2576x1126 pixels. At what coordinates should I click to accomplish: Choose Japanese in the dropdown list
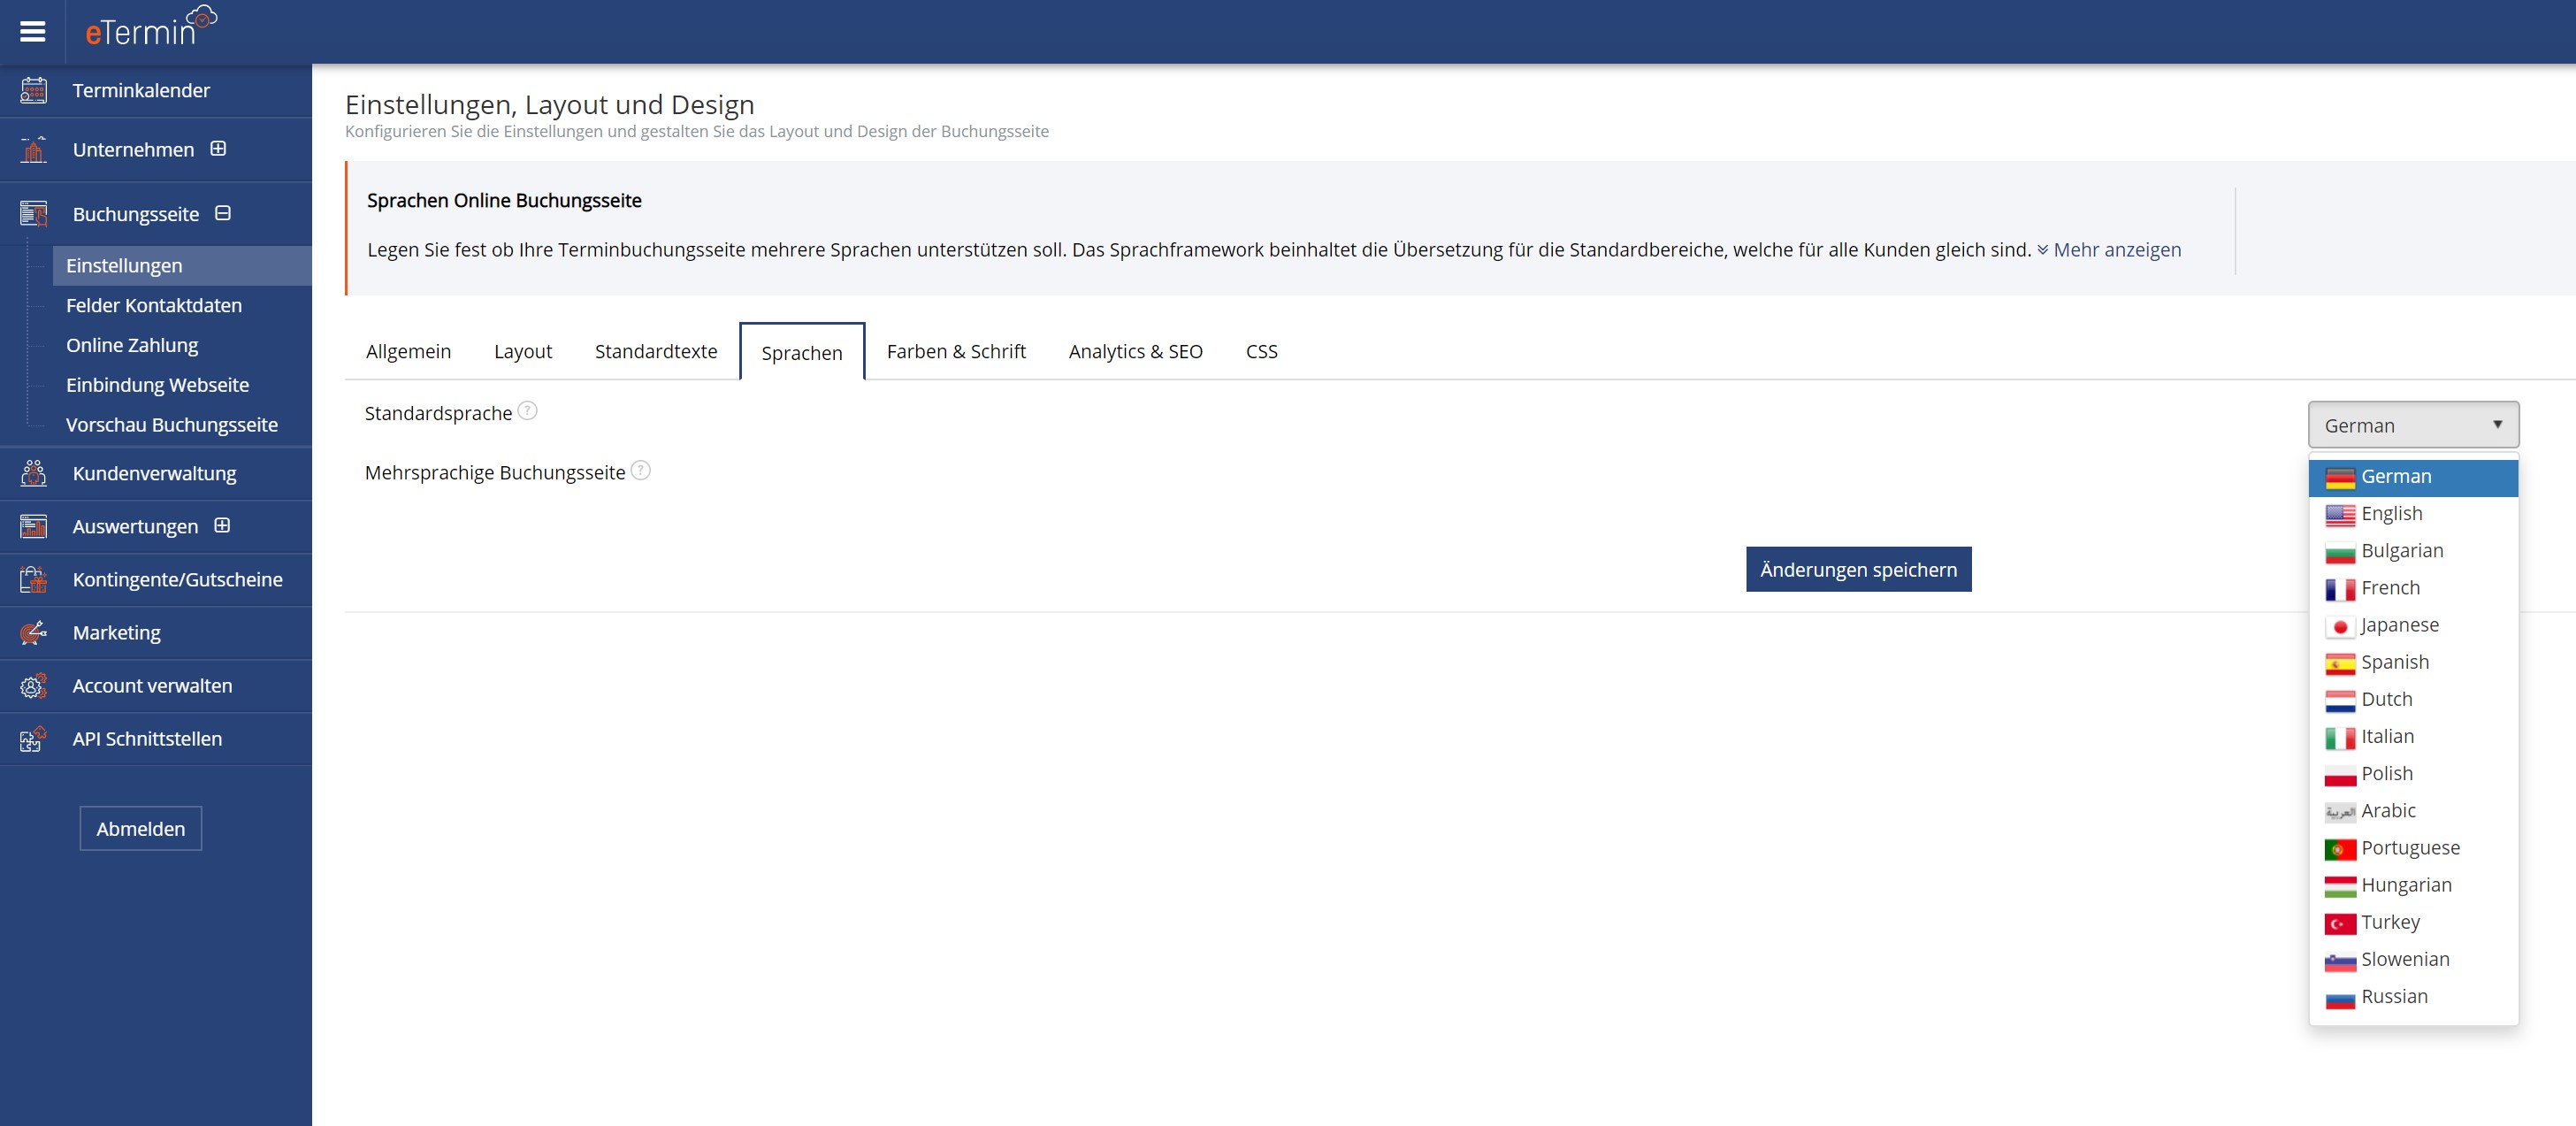2413,625
